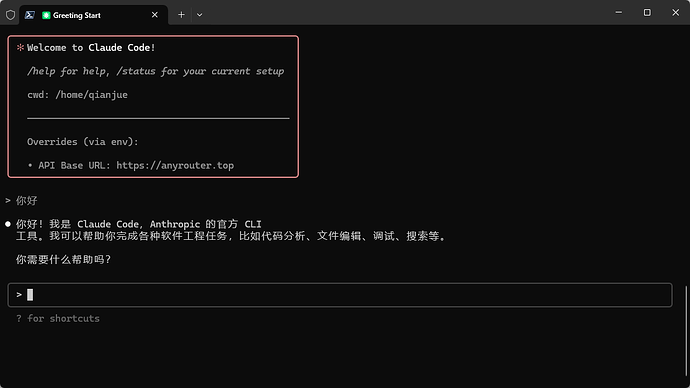Select the Greeting Start tab
This screenshot has width=690, height=388.
94,15
